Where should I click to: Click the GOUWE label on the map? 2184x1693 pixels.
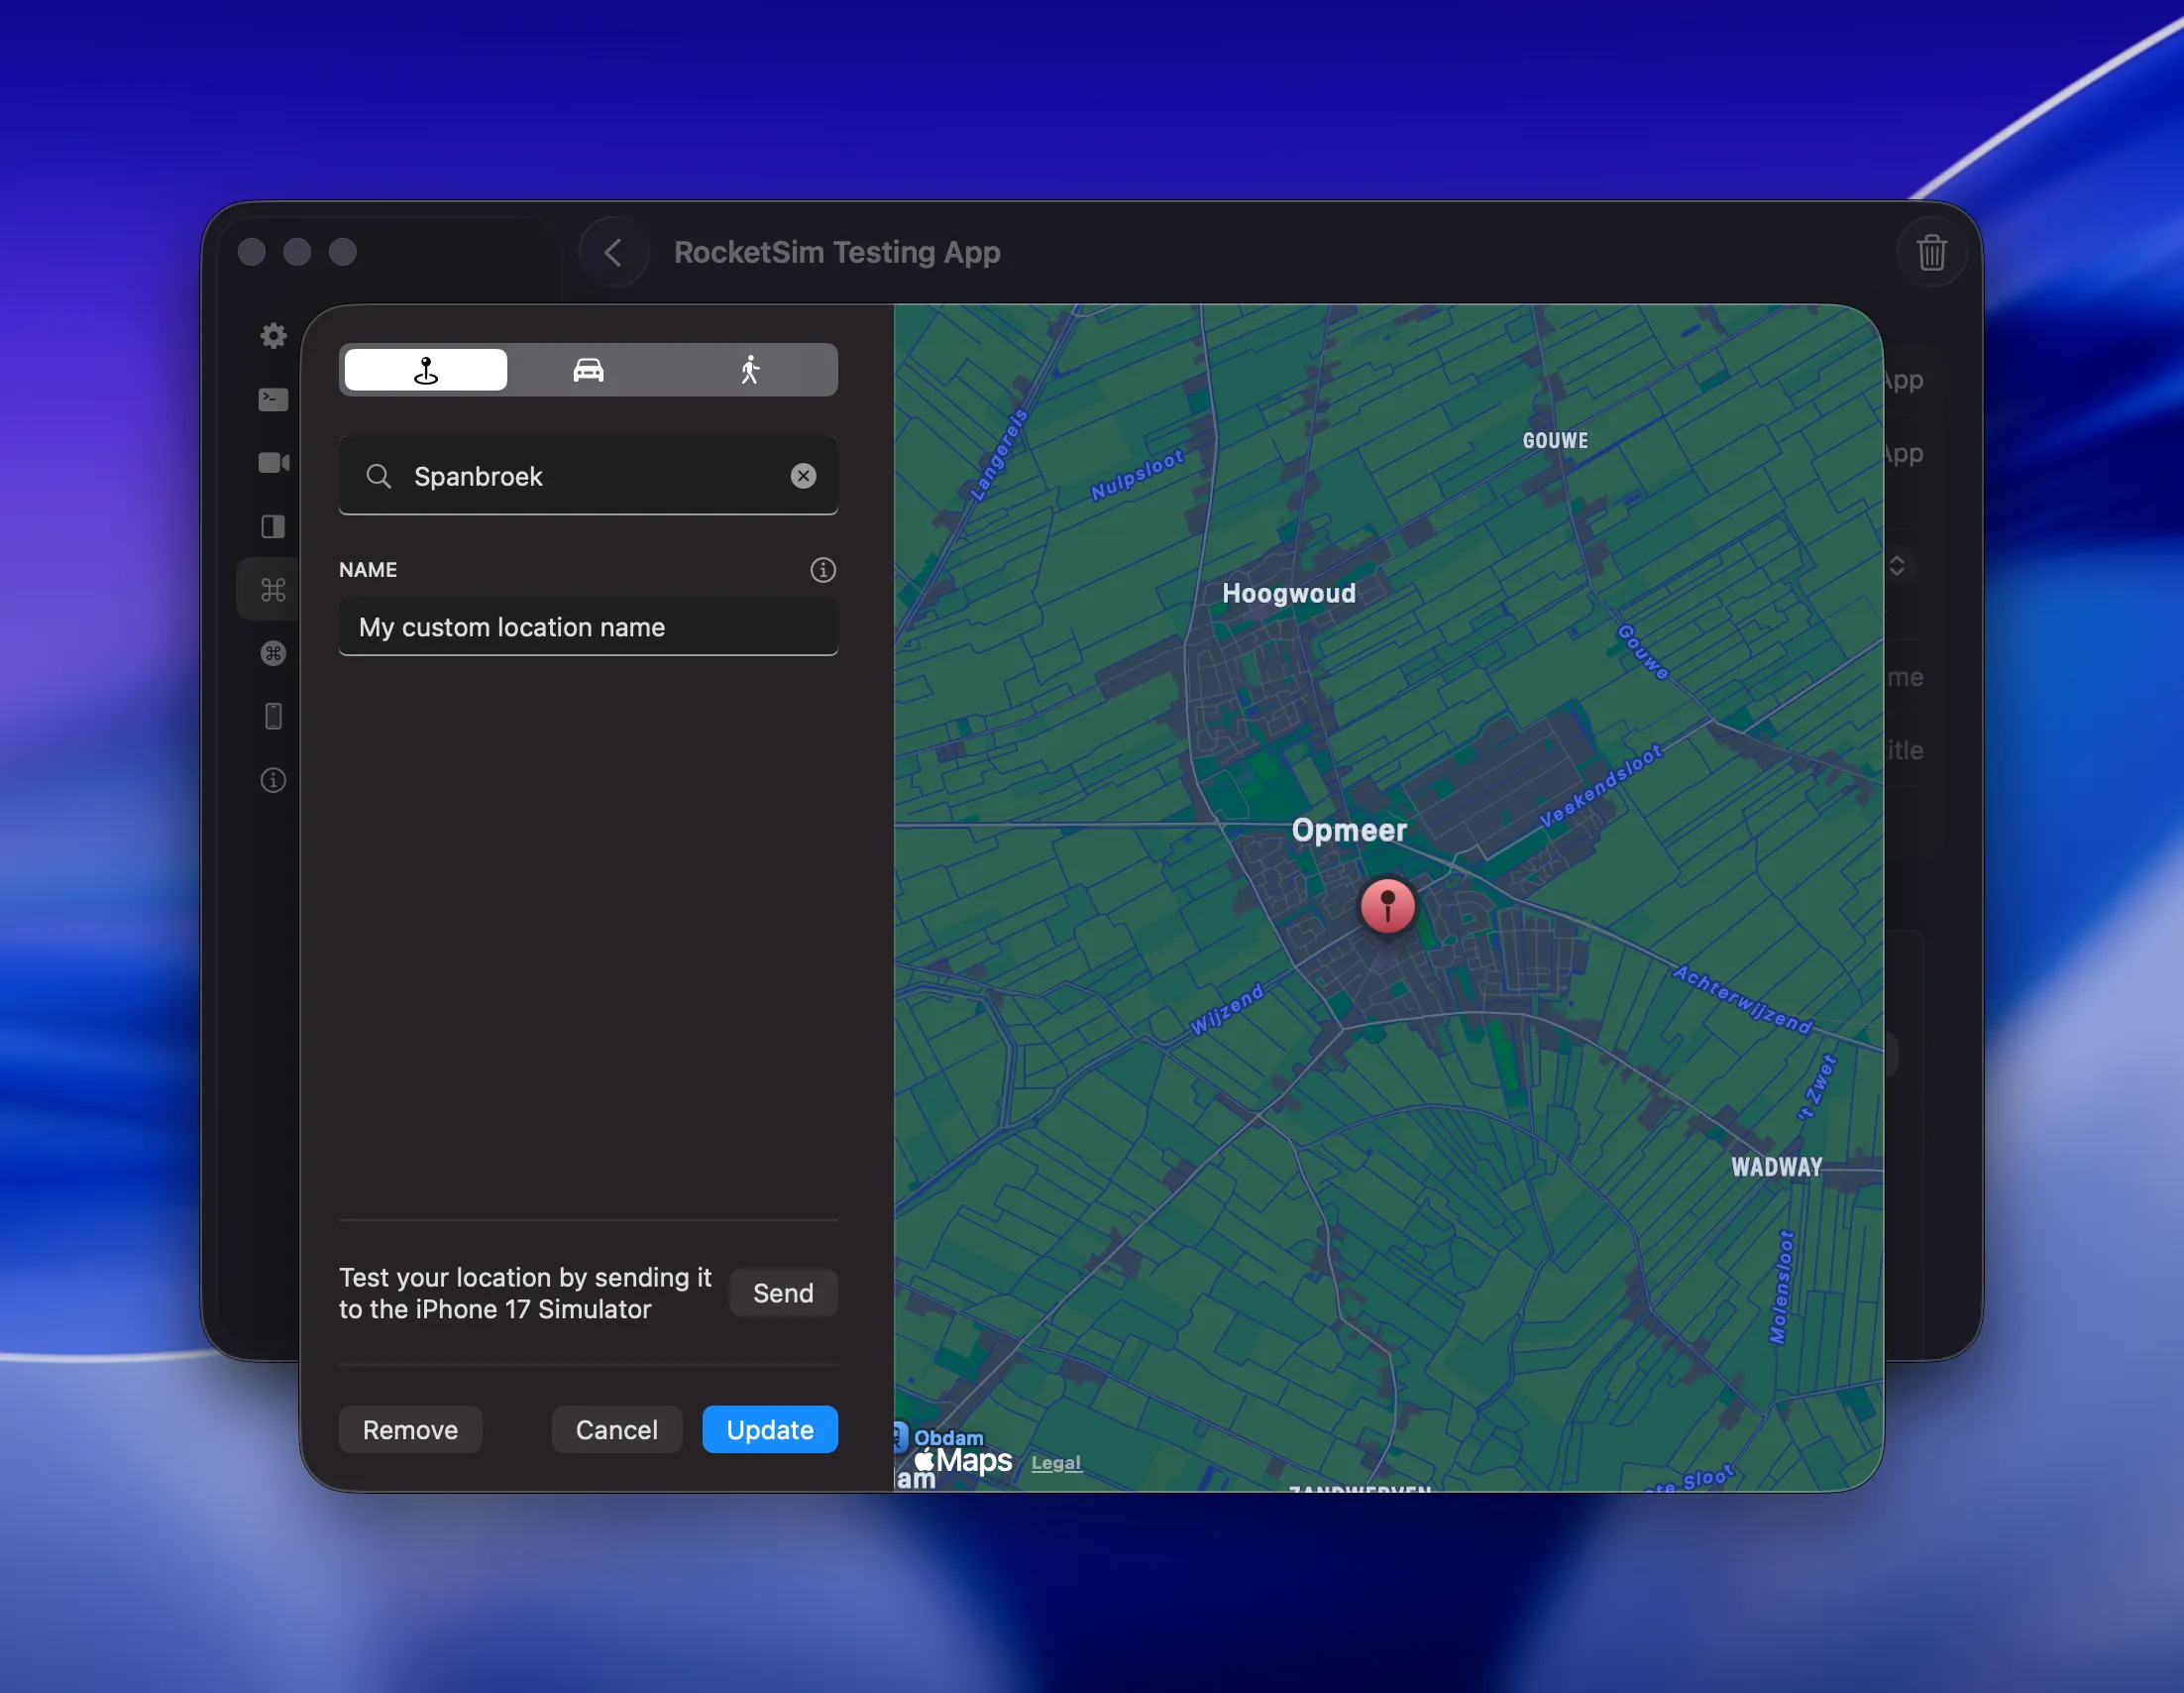pyautogui.click(x=1556, y=441)
